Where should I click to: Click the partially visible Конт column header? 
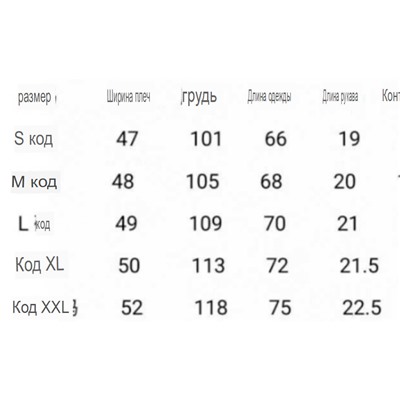tap(391, 96)
